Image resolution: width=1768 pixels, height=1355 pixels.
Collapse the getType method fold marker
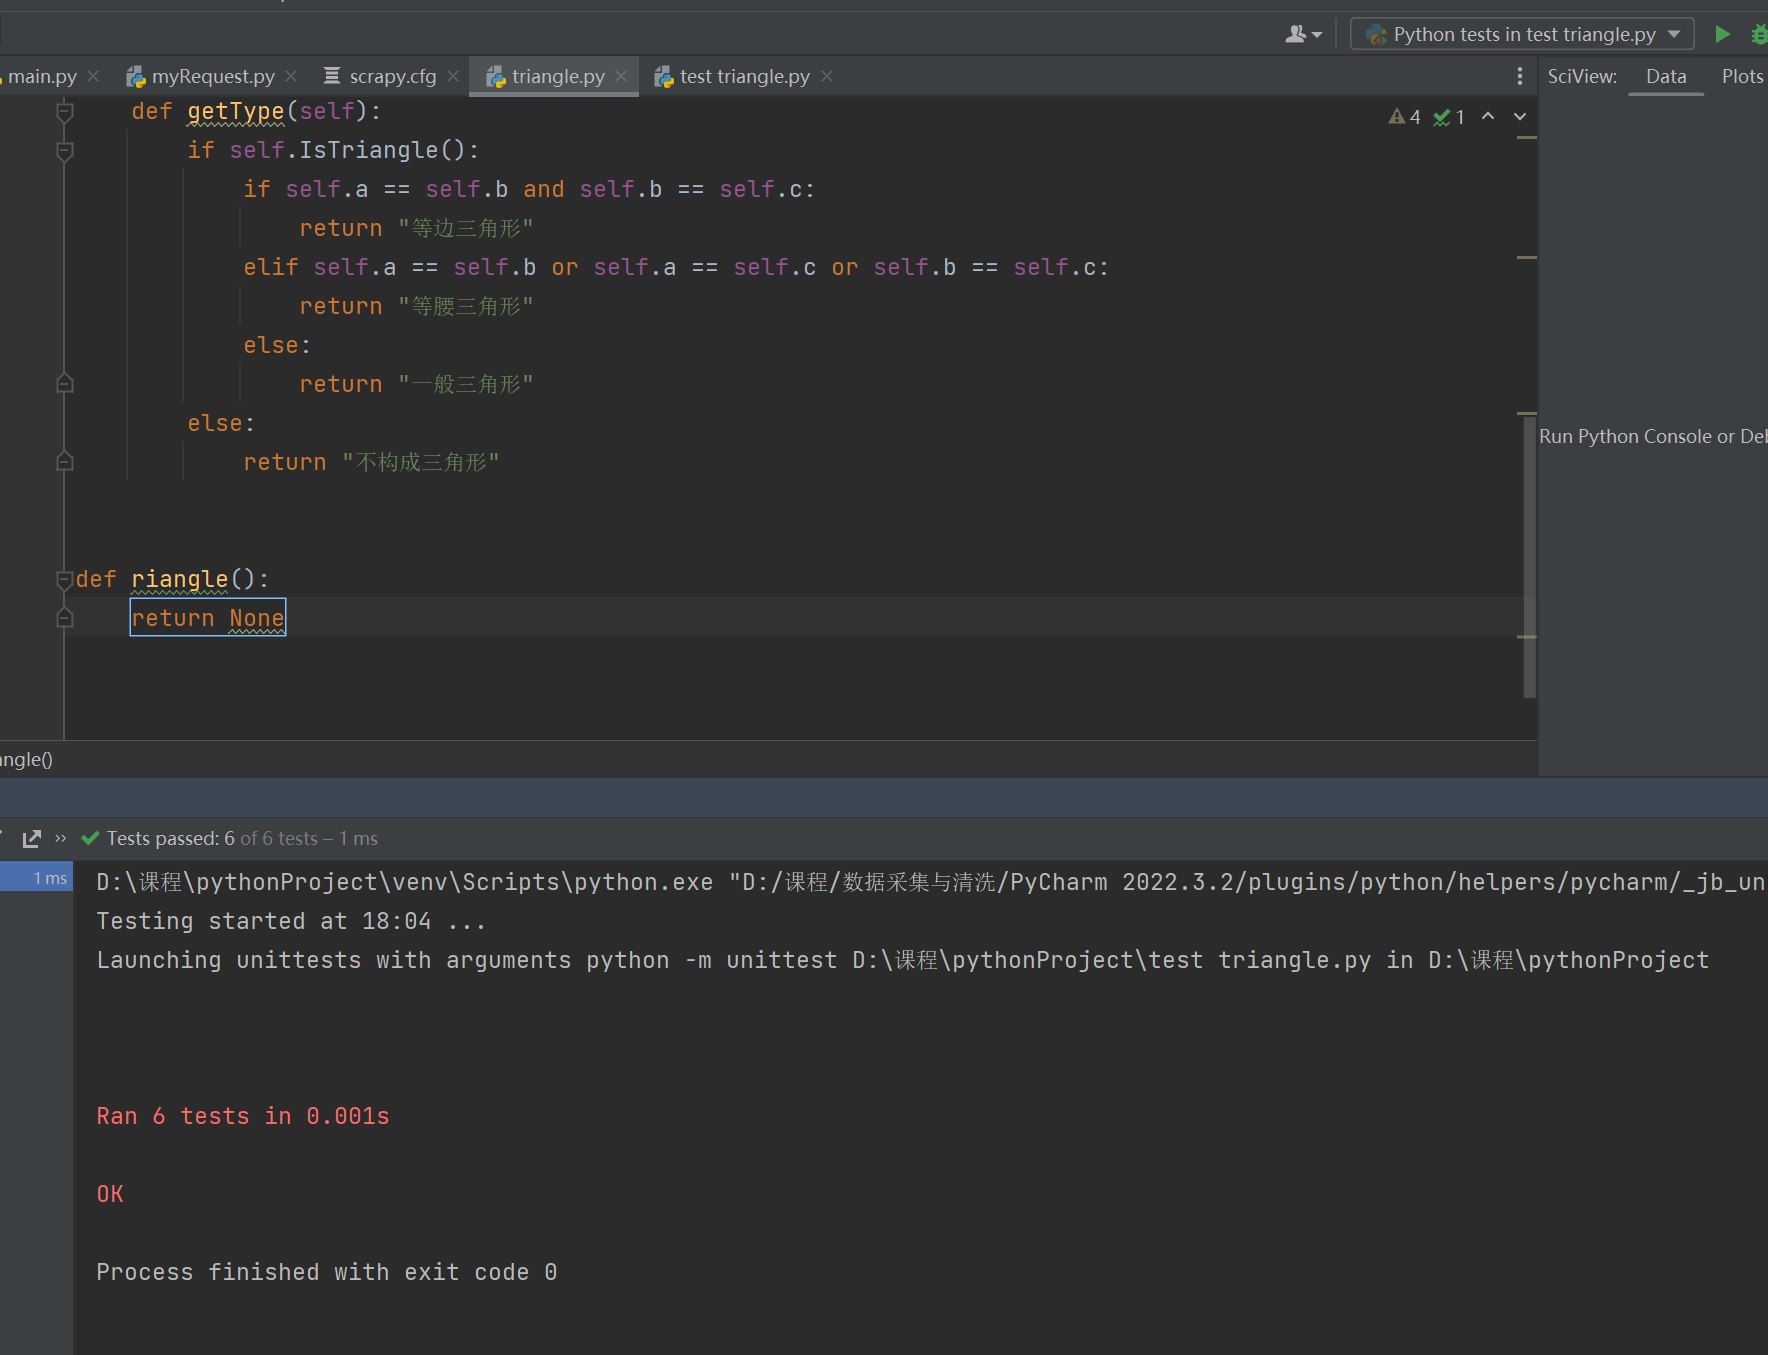tap(65, 111)
